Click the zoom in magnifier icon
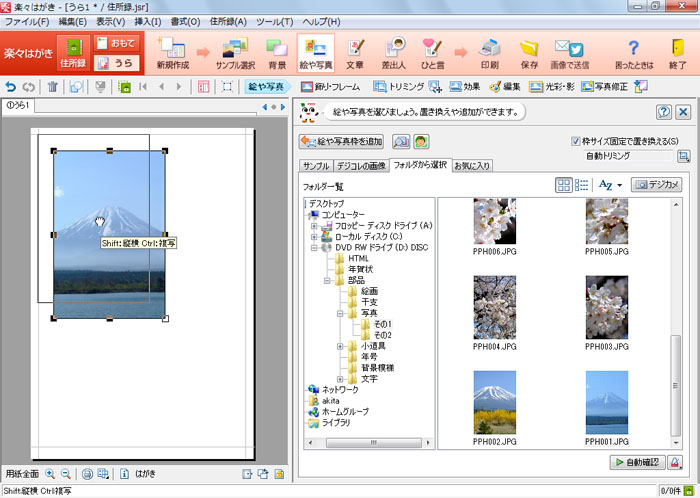700x498 pixels. coord(50,474)
